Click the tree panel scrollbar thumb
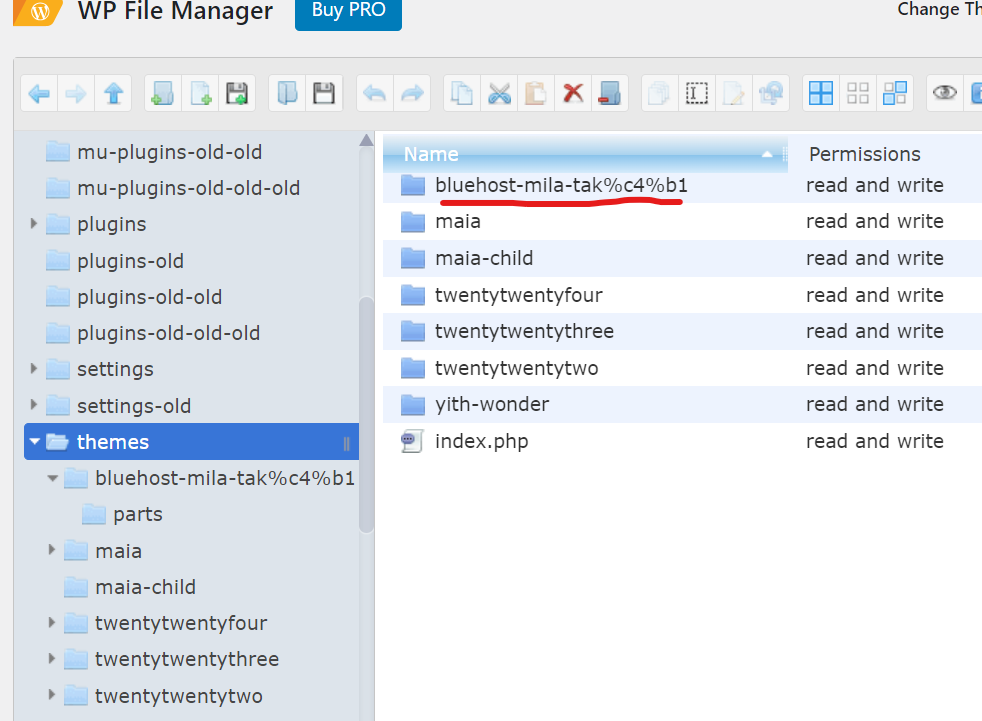Screen dimensions: 982x721 pos(366,414)
